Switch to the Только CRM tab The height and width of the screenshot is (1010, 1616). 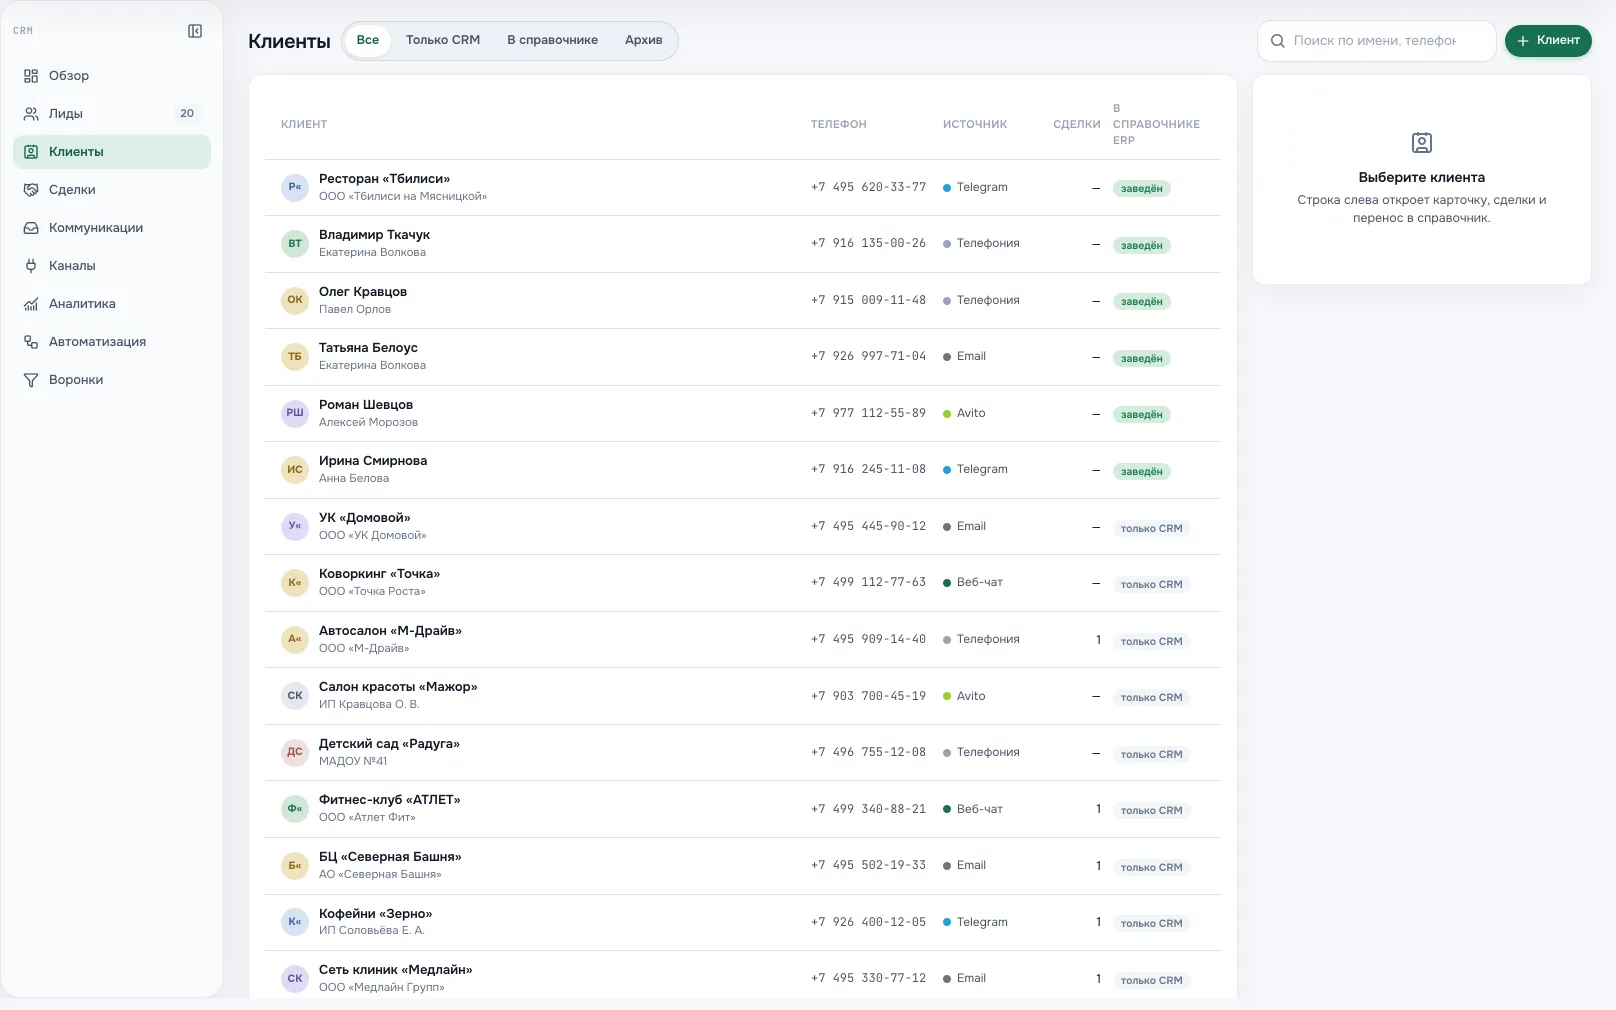(x=443, y=41)
